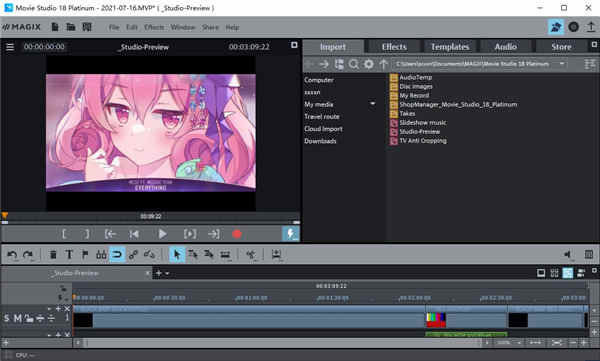This screenshot has width=600, height=361.
Task: Go to beginning of the movie
Action: point(134,234)
